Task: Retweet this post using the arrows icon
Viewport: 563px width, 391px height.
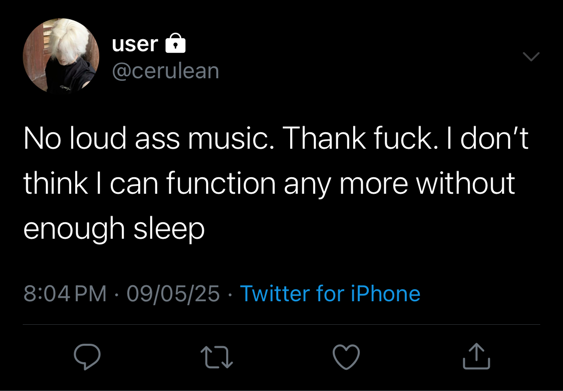Action: 217,357
